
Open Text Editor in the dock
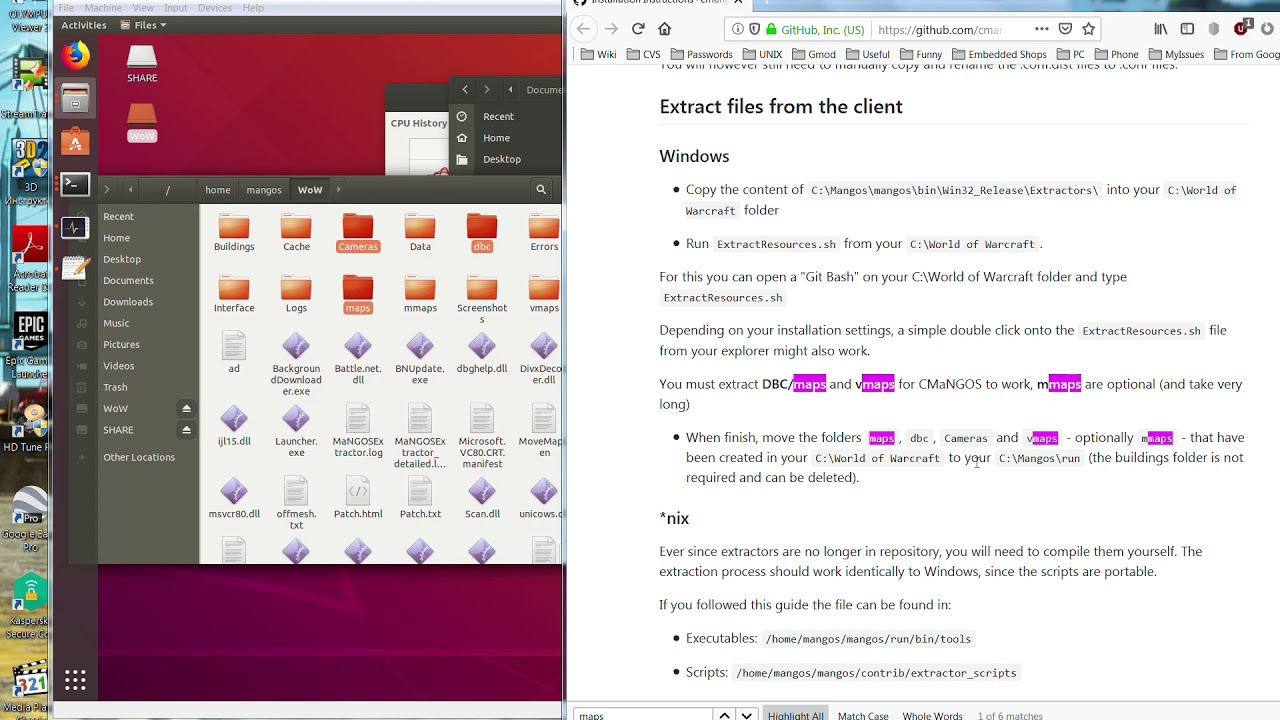[75, 269]
